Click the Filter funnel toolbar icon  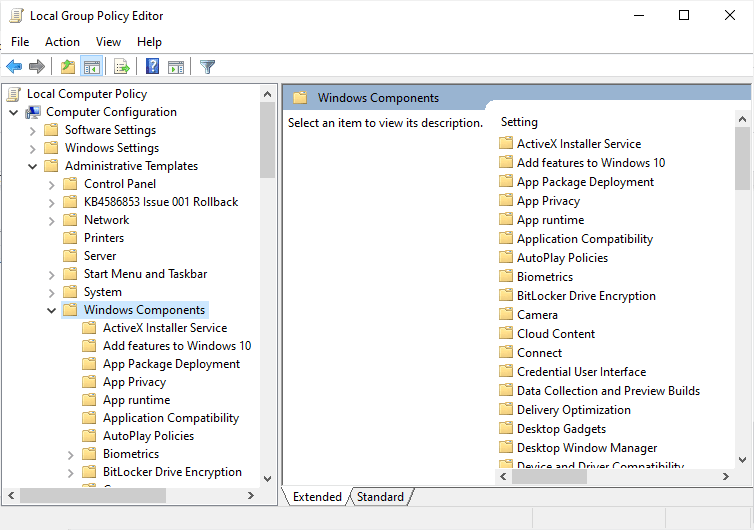[207, 66]
